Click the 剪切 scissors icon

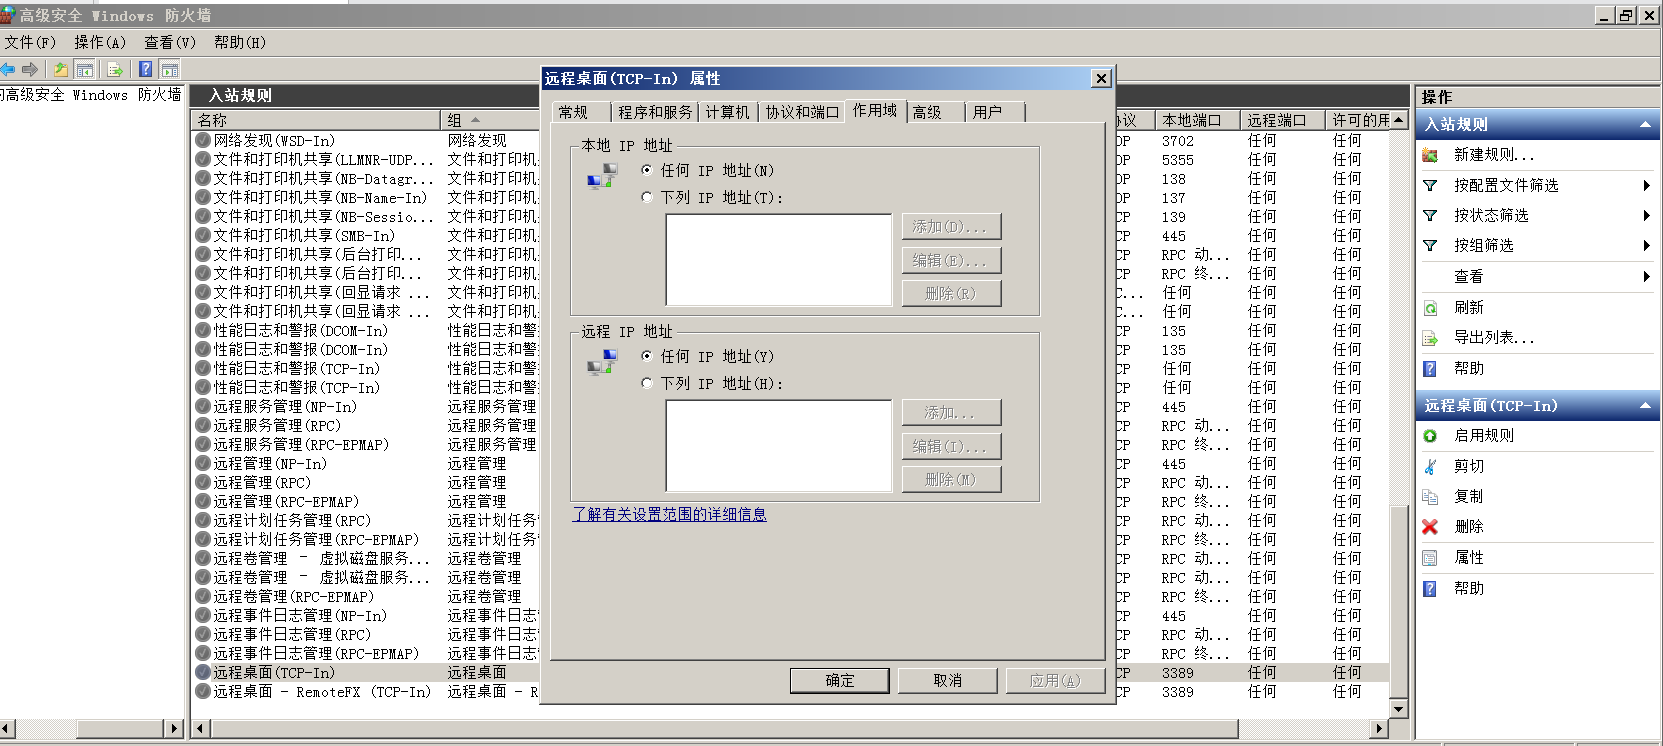click(1430, 466)
